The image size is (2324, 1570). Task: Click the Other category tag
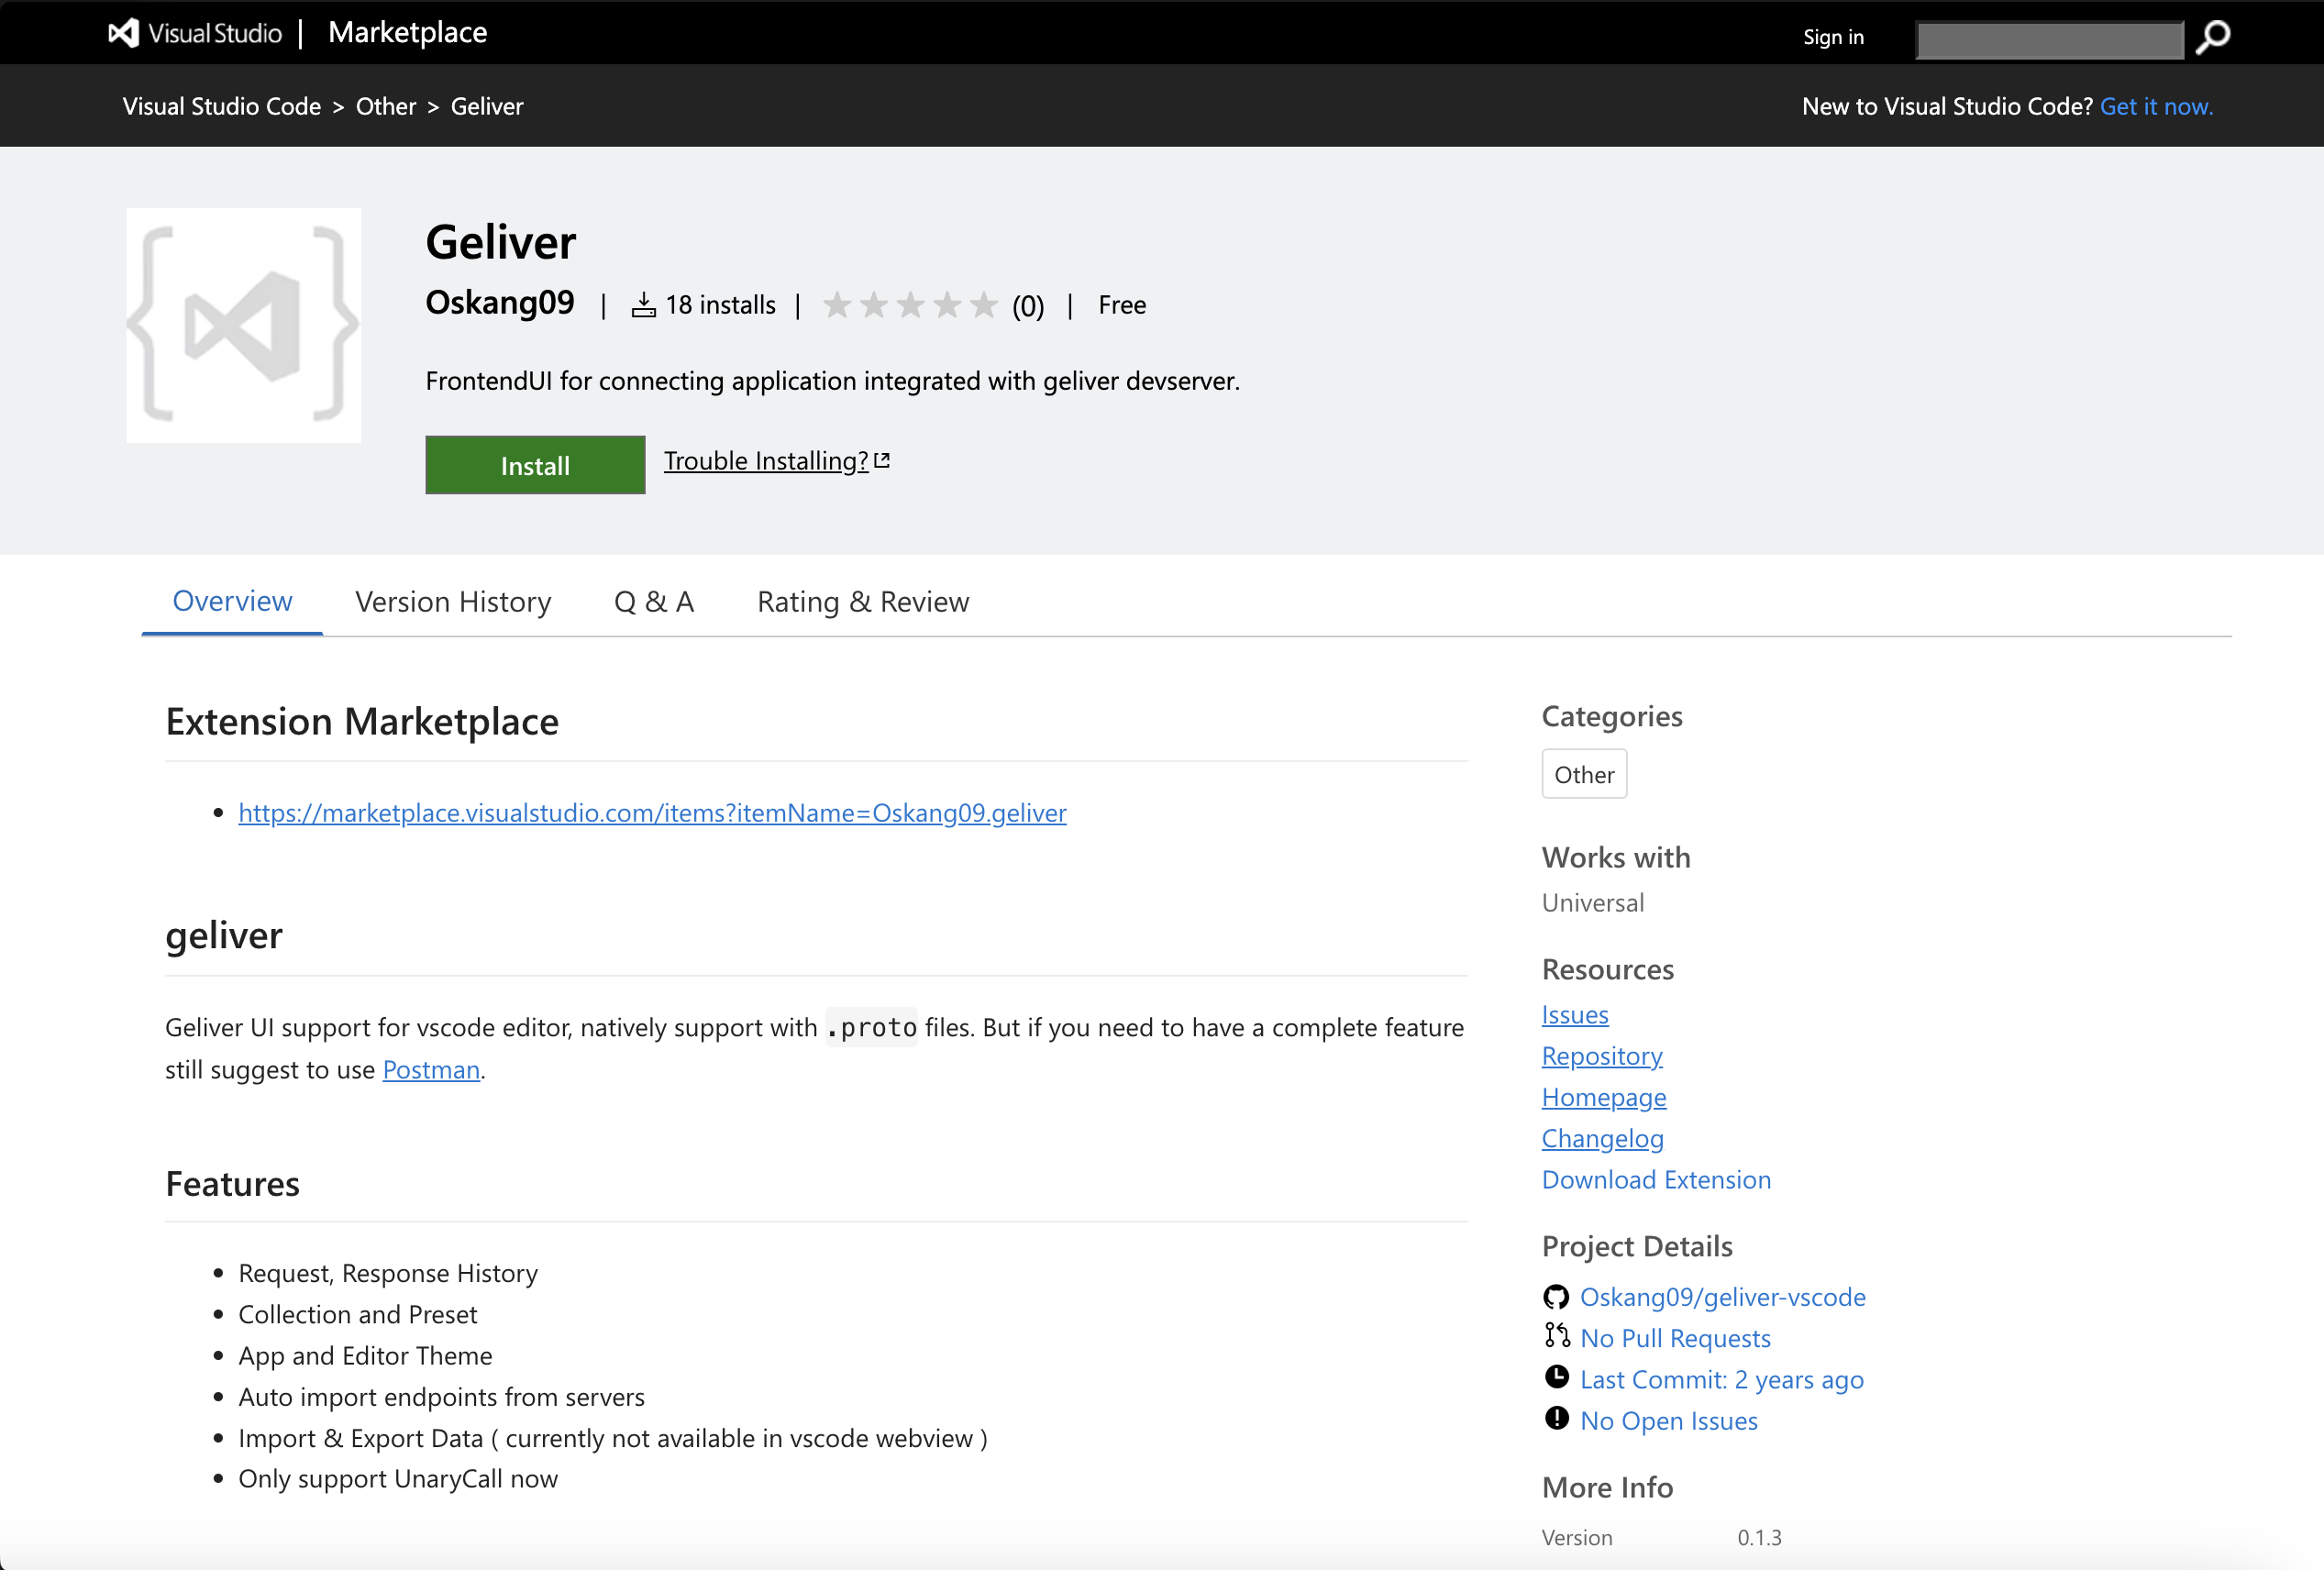coord(1584,774)
